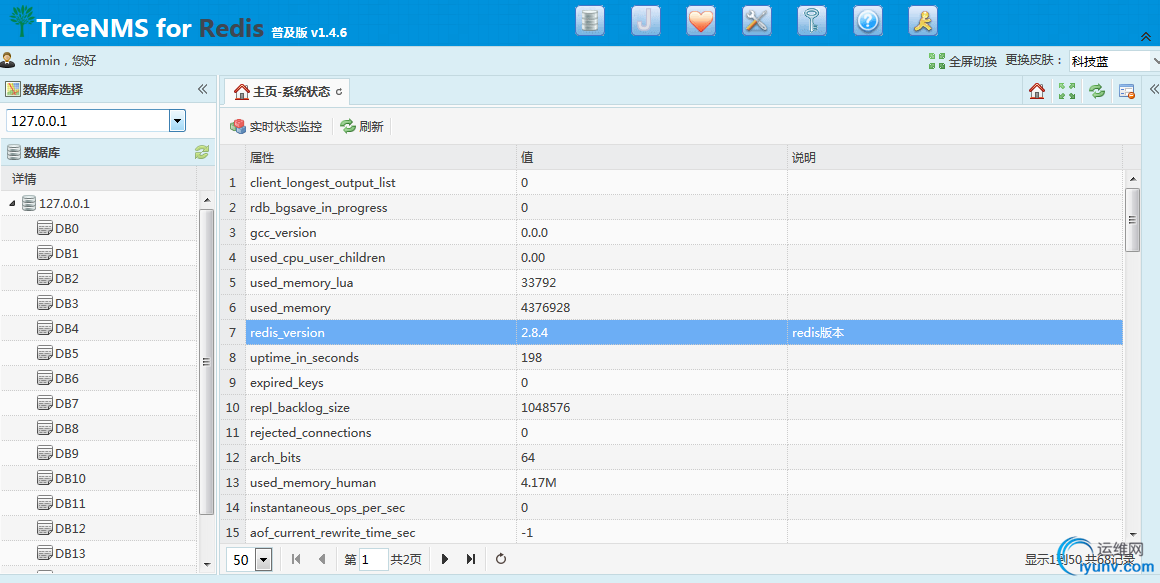
Task: Select DB2 in the database tree
Action: (67, 279)
